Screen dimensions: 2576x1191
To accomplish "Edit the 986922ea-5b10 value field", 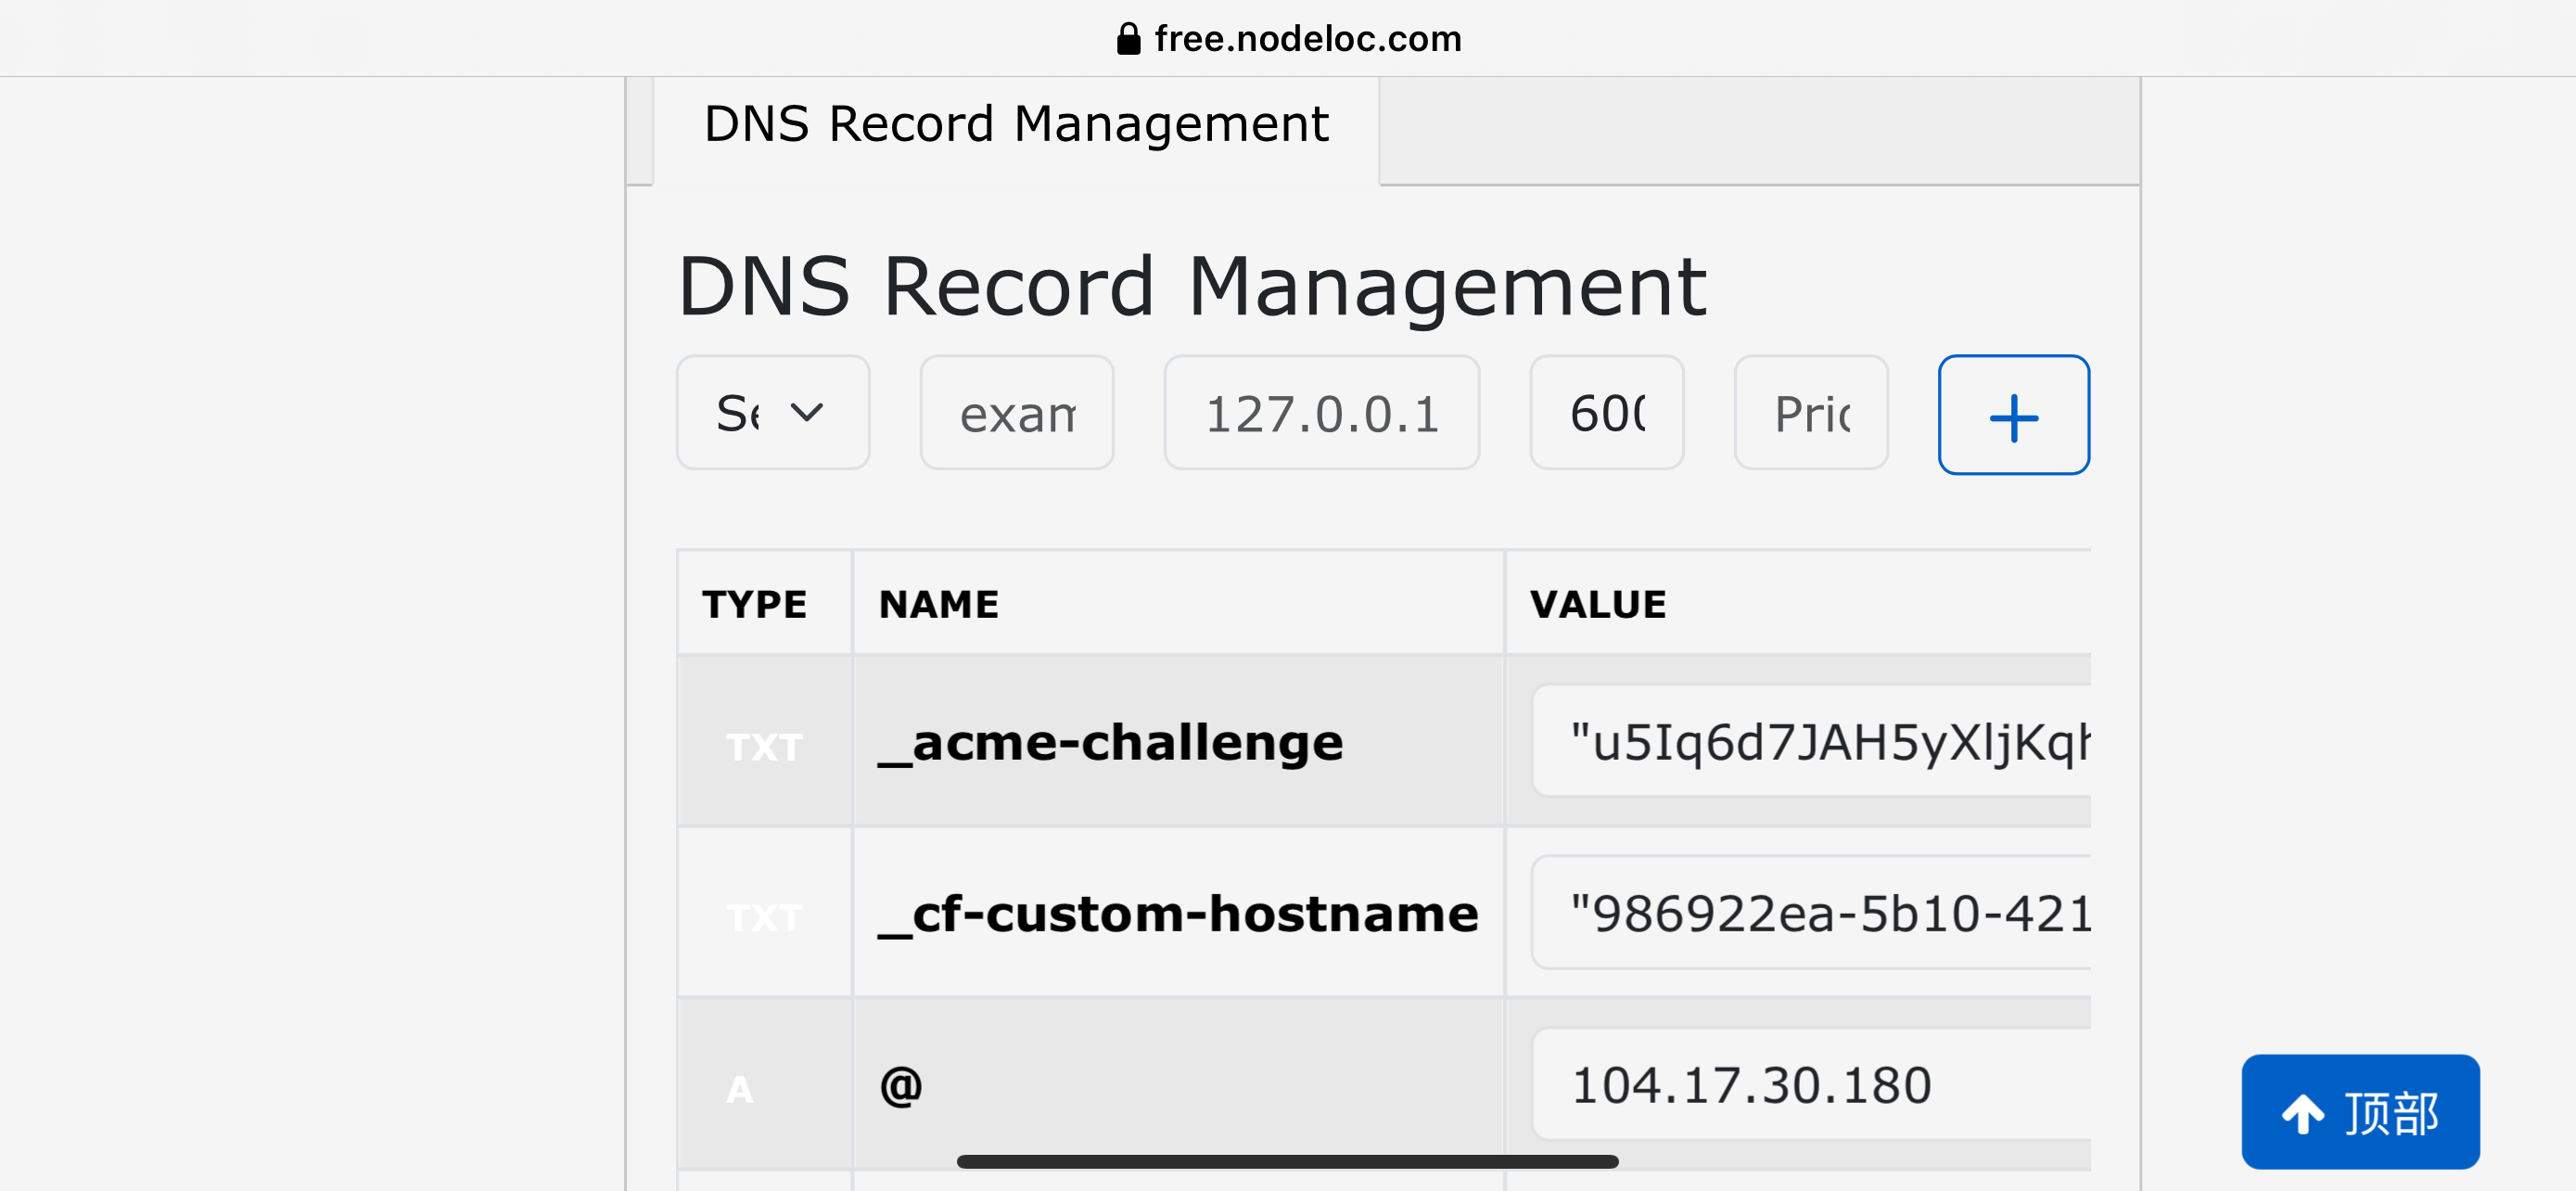I will tap(1811, 912).
